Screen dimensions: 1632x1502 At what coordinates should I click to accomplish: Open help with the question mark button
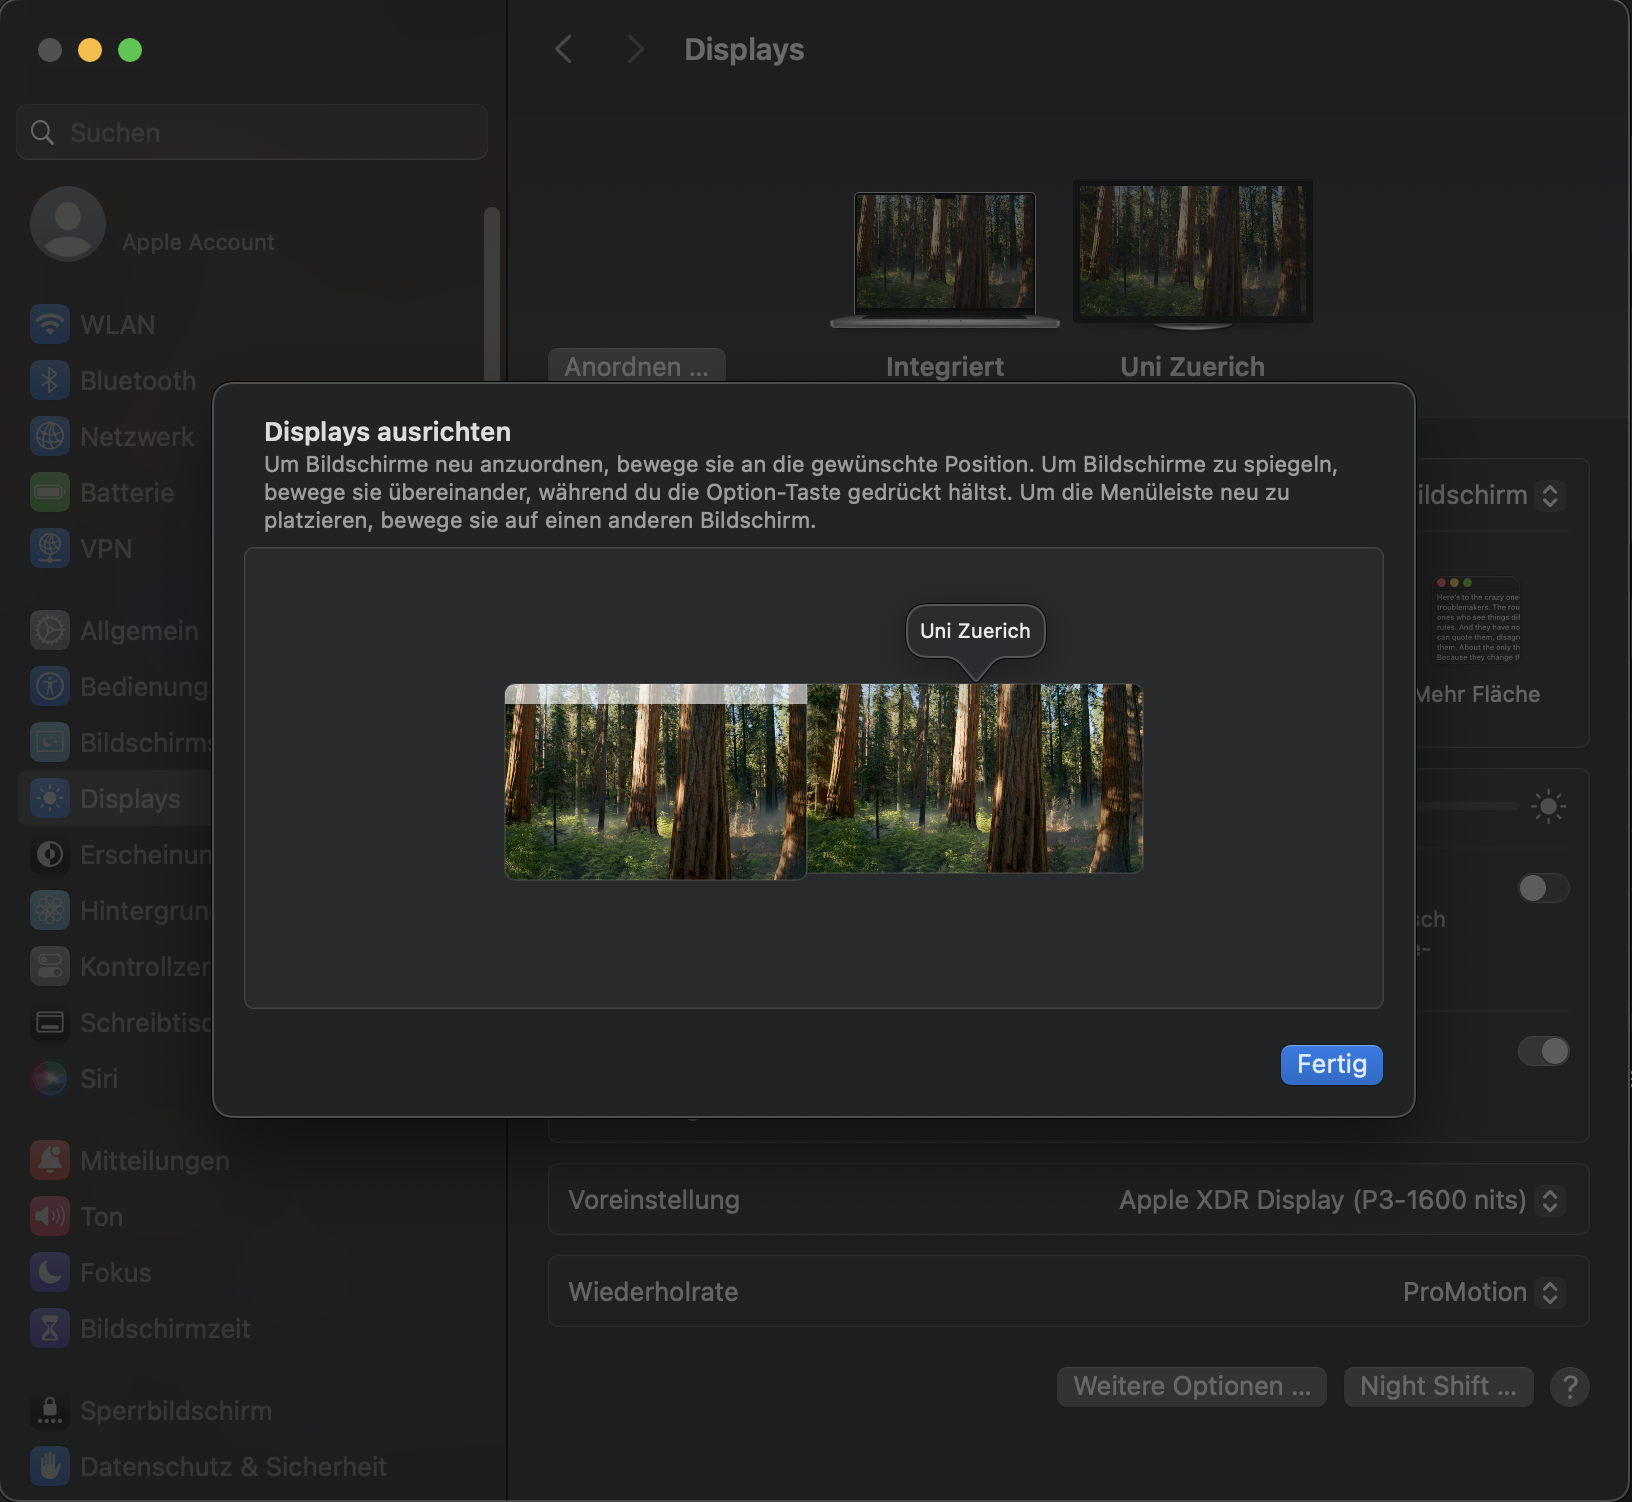1570,1386
